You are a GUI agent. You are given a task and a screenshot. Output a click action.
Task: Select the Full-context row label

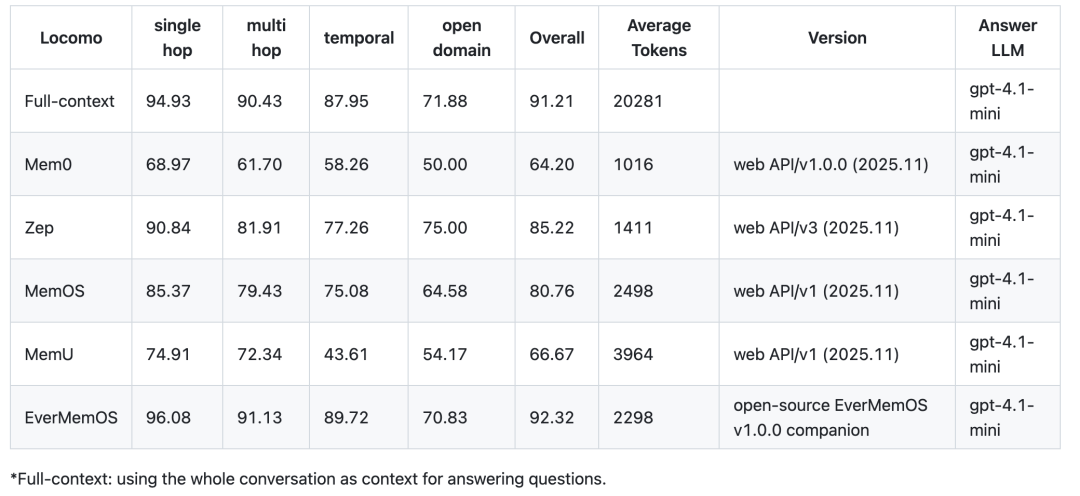pyautogui.click(x=70, y=101)
